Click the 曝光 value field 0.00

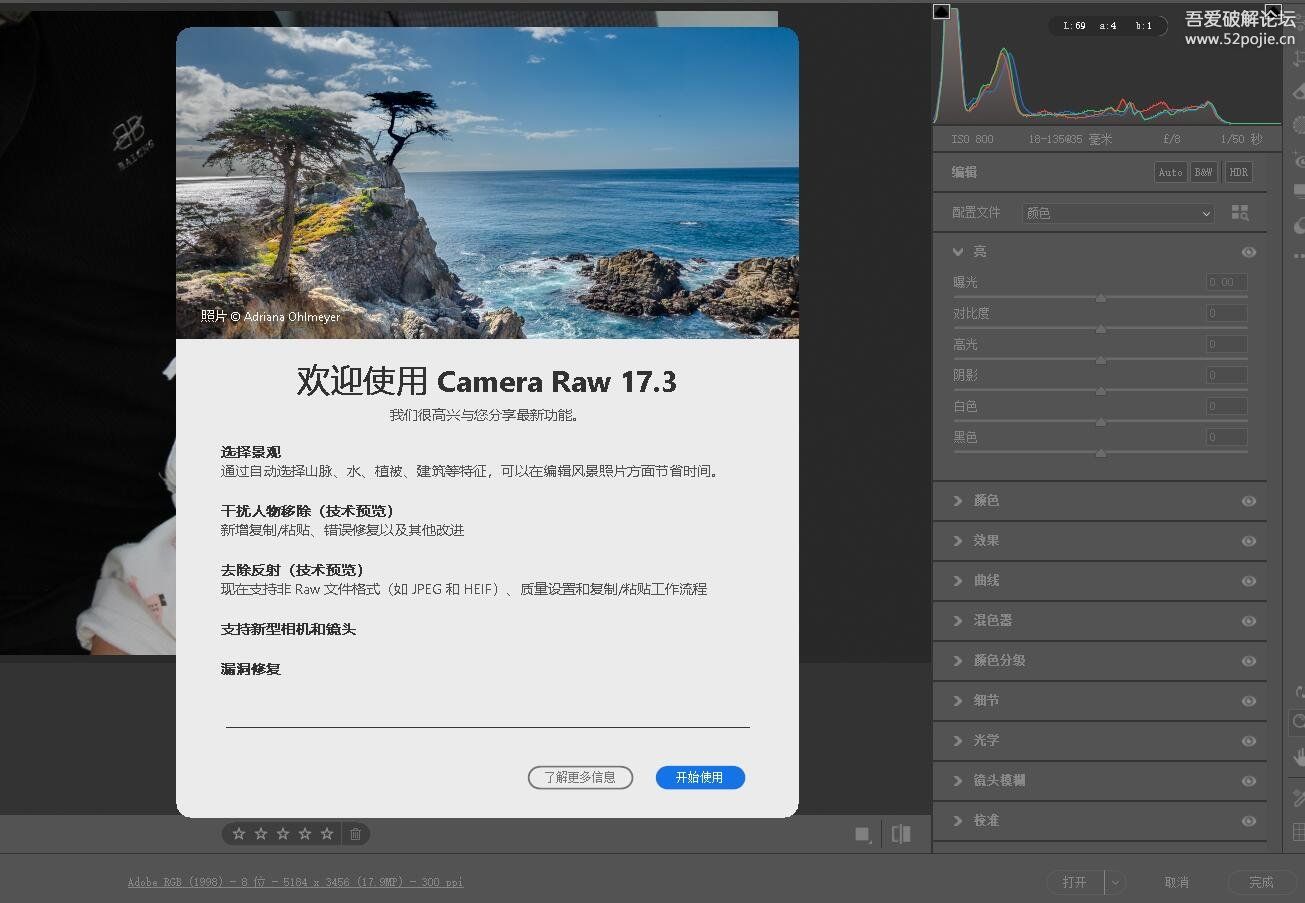(x=1226, y=282)
